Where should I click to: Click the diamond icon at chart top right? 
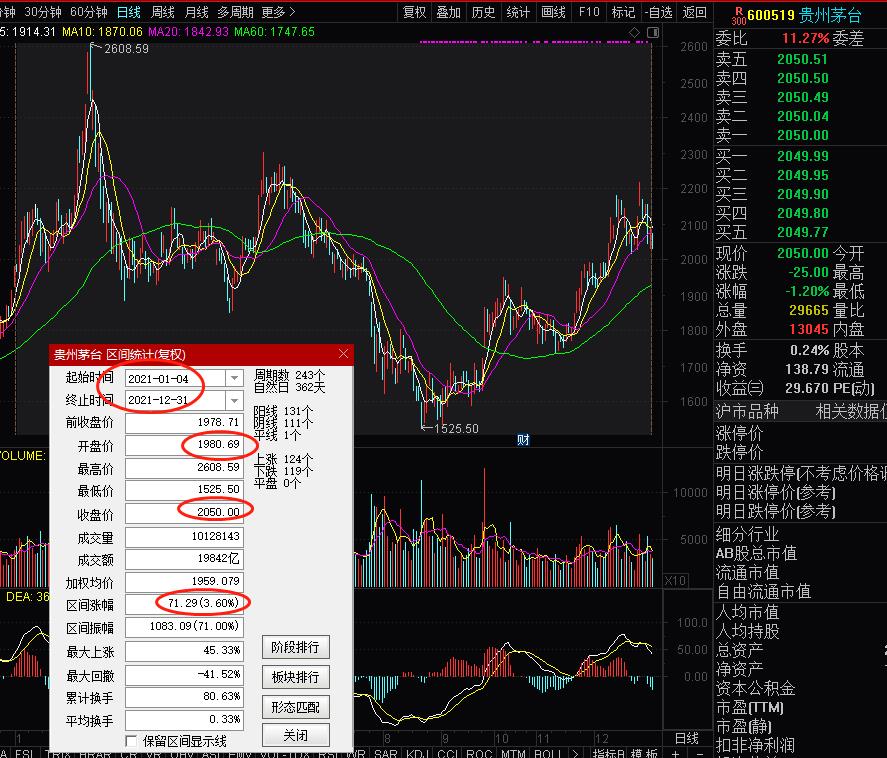point(635,33)
